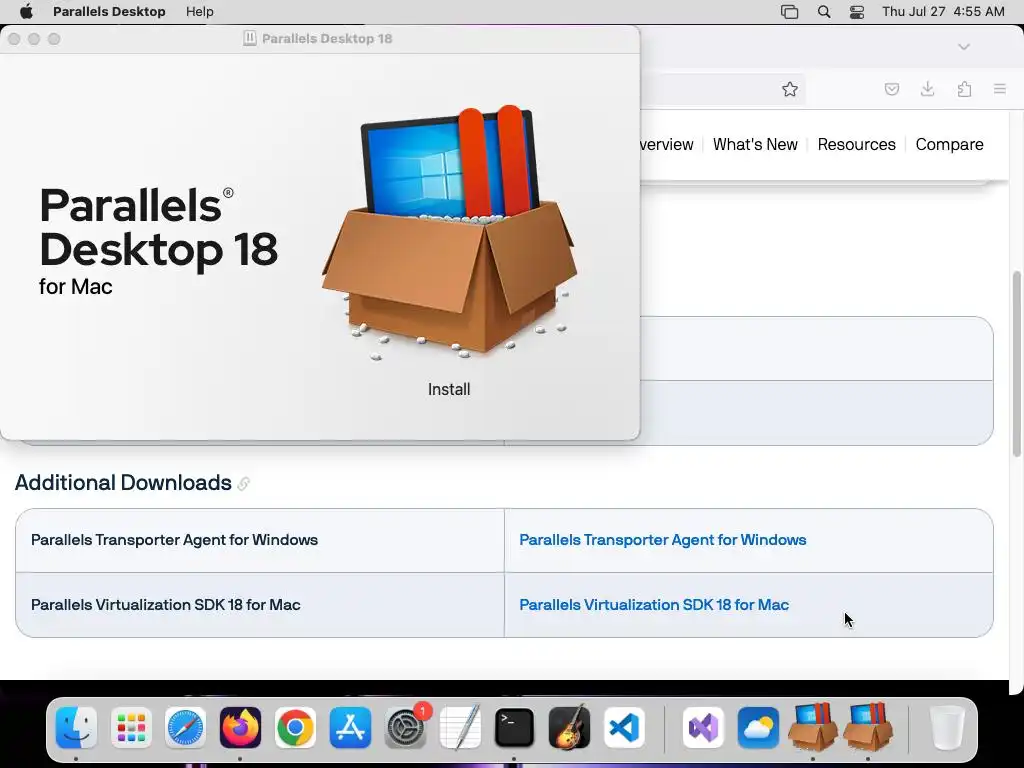Open the Parallels Desktop menu
This screenshot has width=1024, height=768.
109,12
